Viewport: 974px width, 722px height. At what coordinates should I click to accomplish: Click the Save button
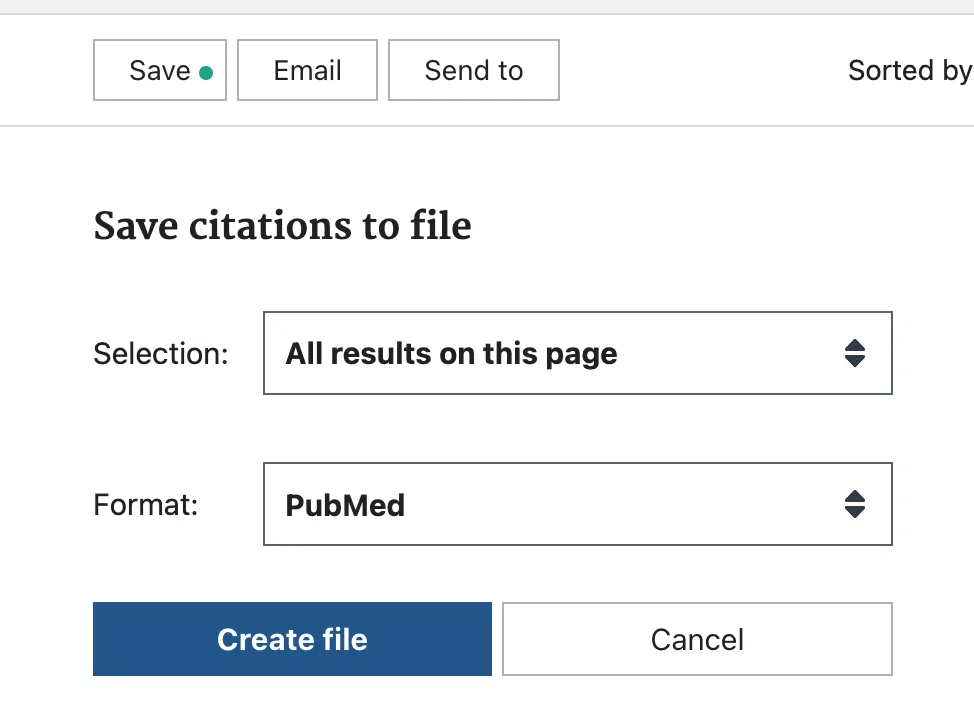[160, 70]
